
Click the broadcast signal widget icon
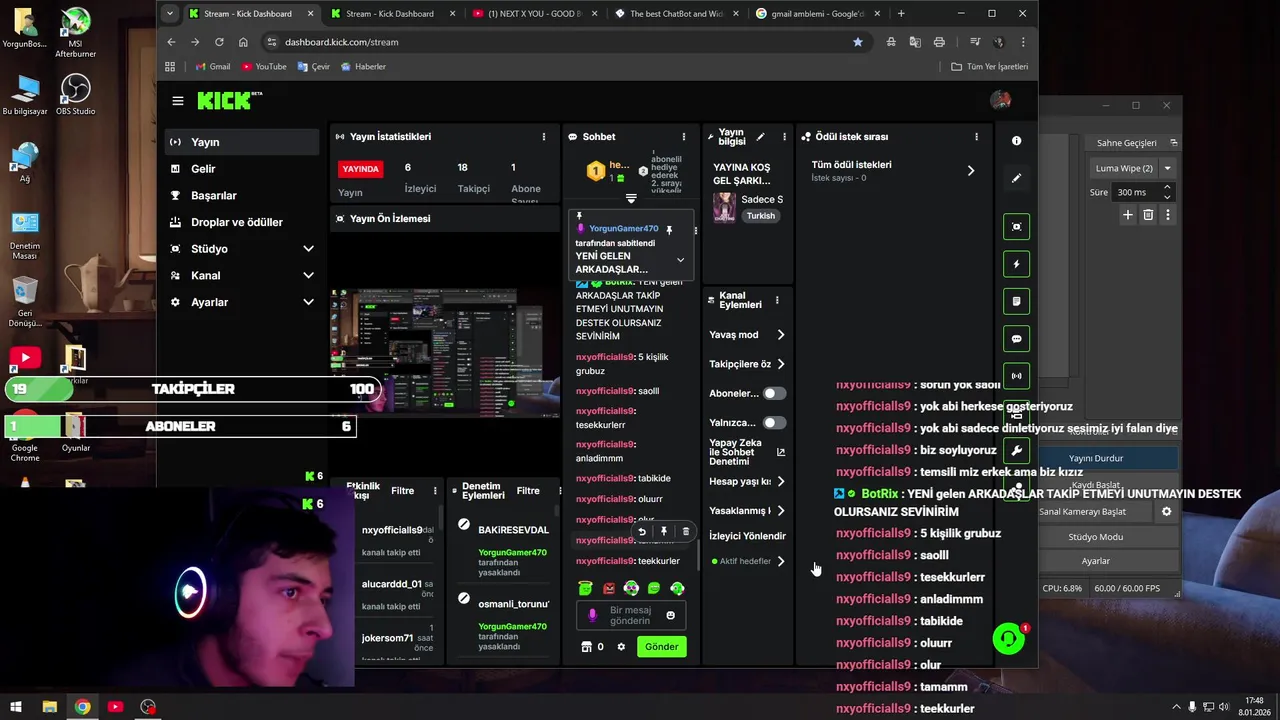pyautogui.click(x=1016, y=376)
